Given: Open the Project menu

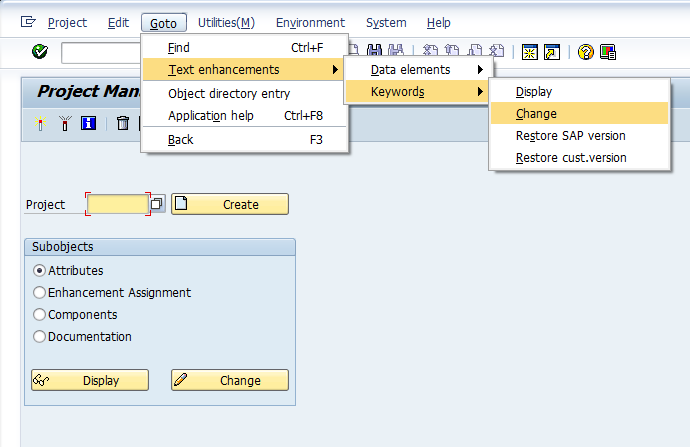Looking at the screenshot, I should [x=67, y=22].
